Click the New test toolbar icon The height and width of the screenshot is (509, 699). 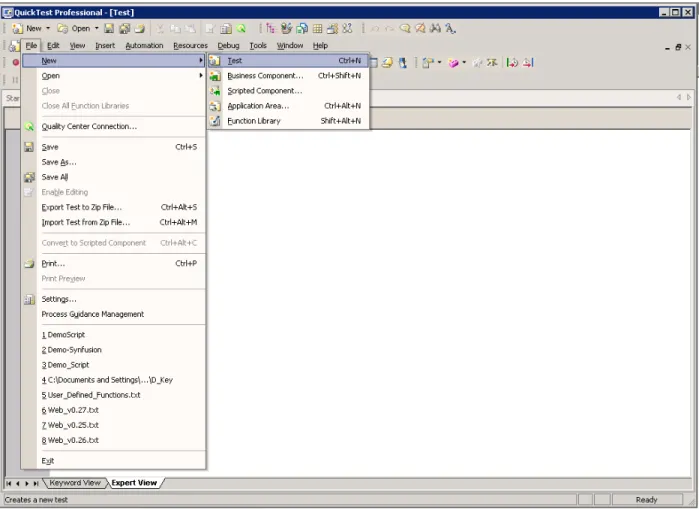tap(17, 29)
